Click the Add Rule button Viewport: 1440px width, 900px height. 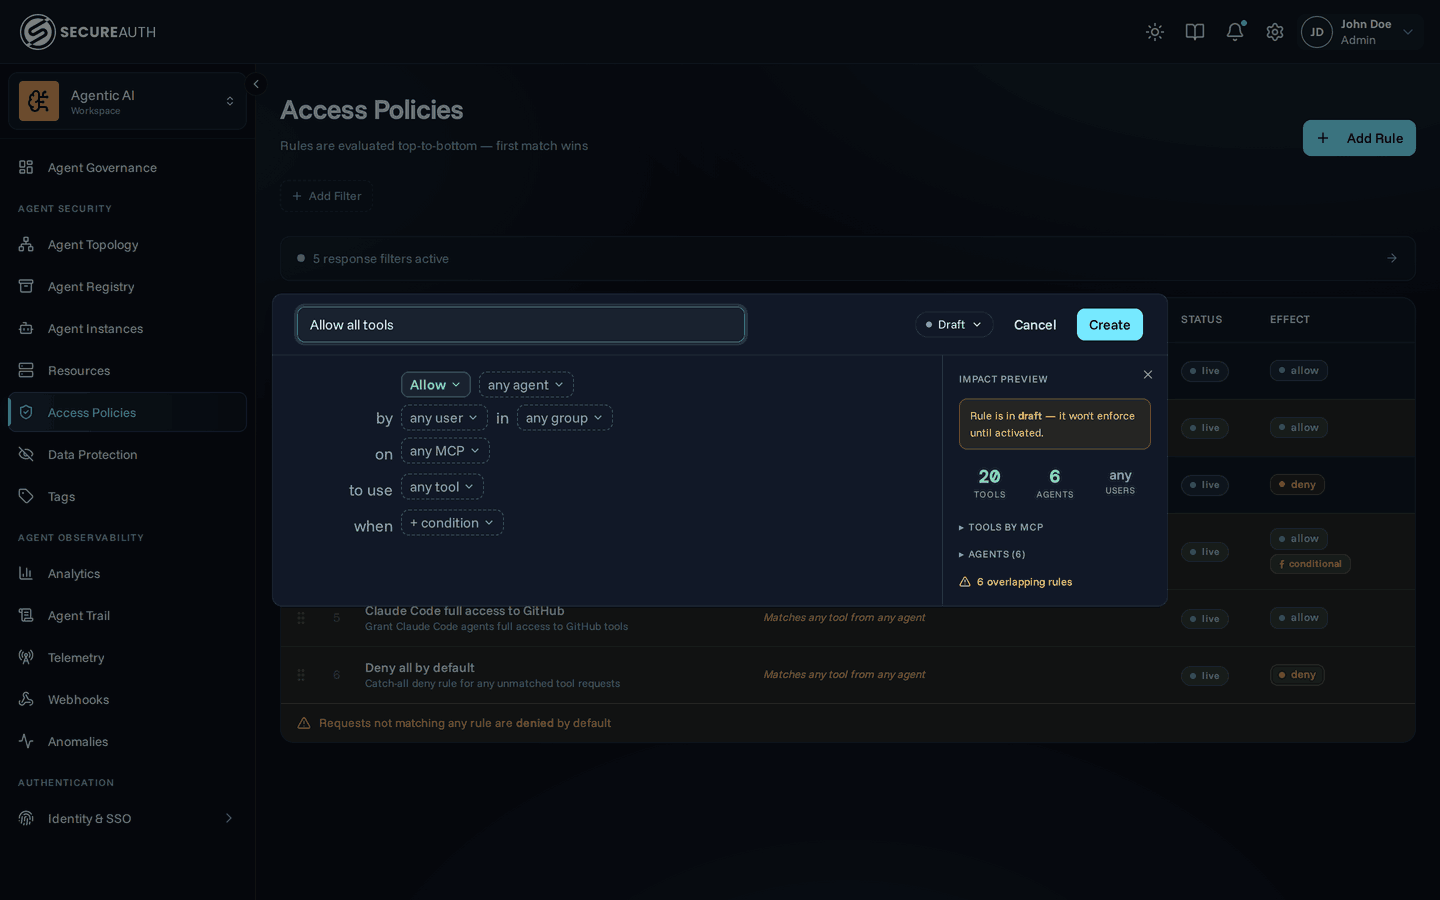tap(1359, 138)
